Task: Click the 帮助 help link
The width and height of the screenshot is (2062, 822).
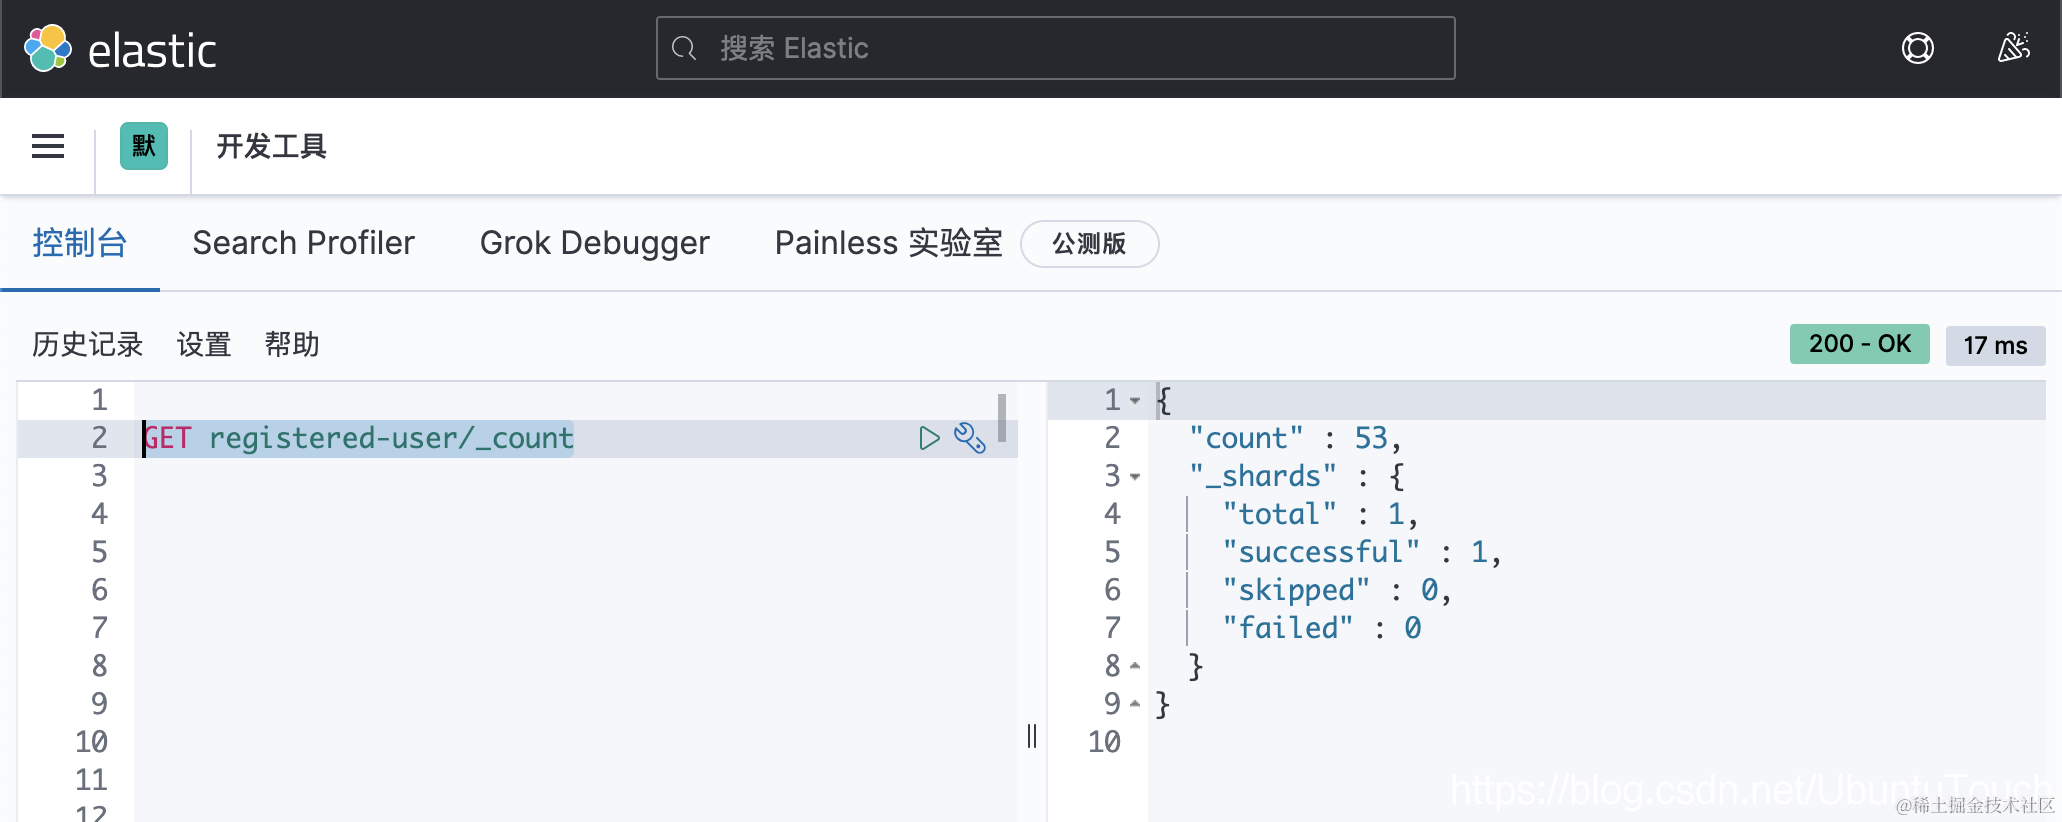Action: 292,345
